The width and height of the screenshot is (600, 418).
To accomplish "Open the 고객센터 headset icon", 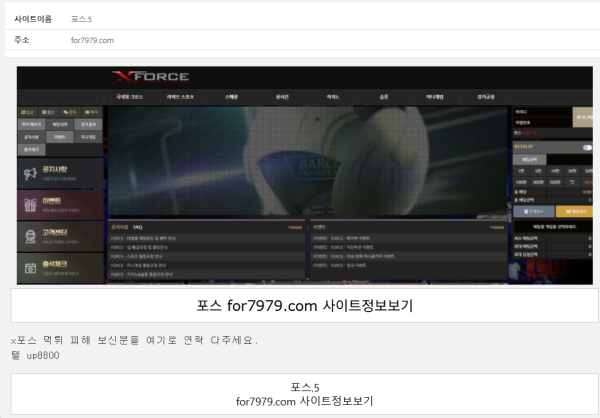I will pyautogui.click(x=30, y=236).
